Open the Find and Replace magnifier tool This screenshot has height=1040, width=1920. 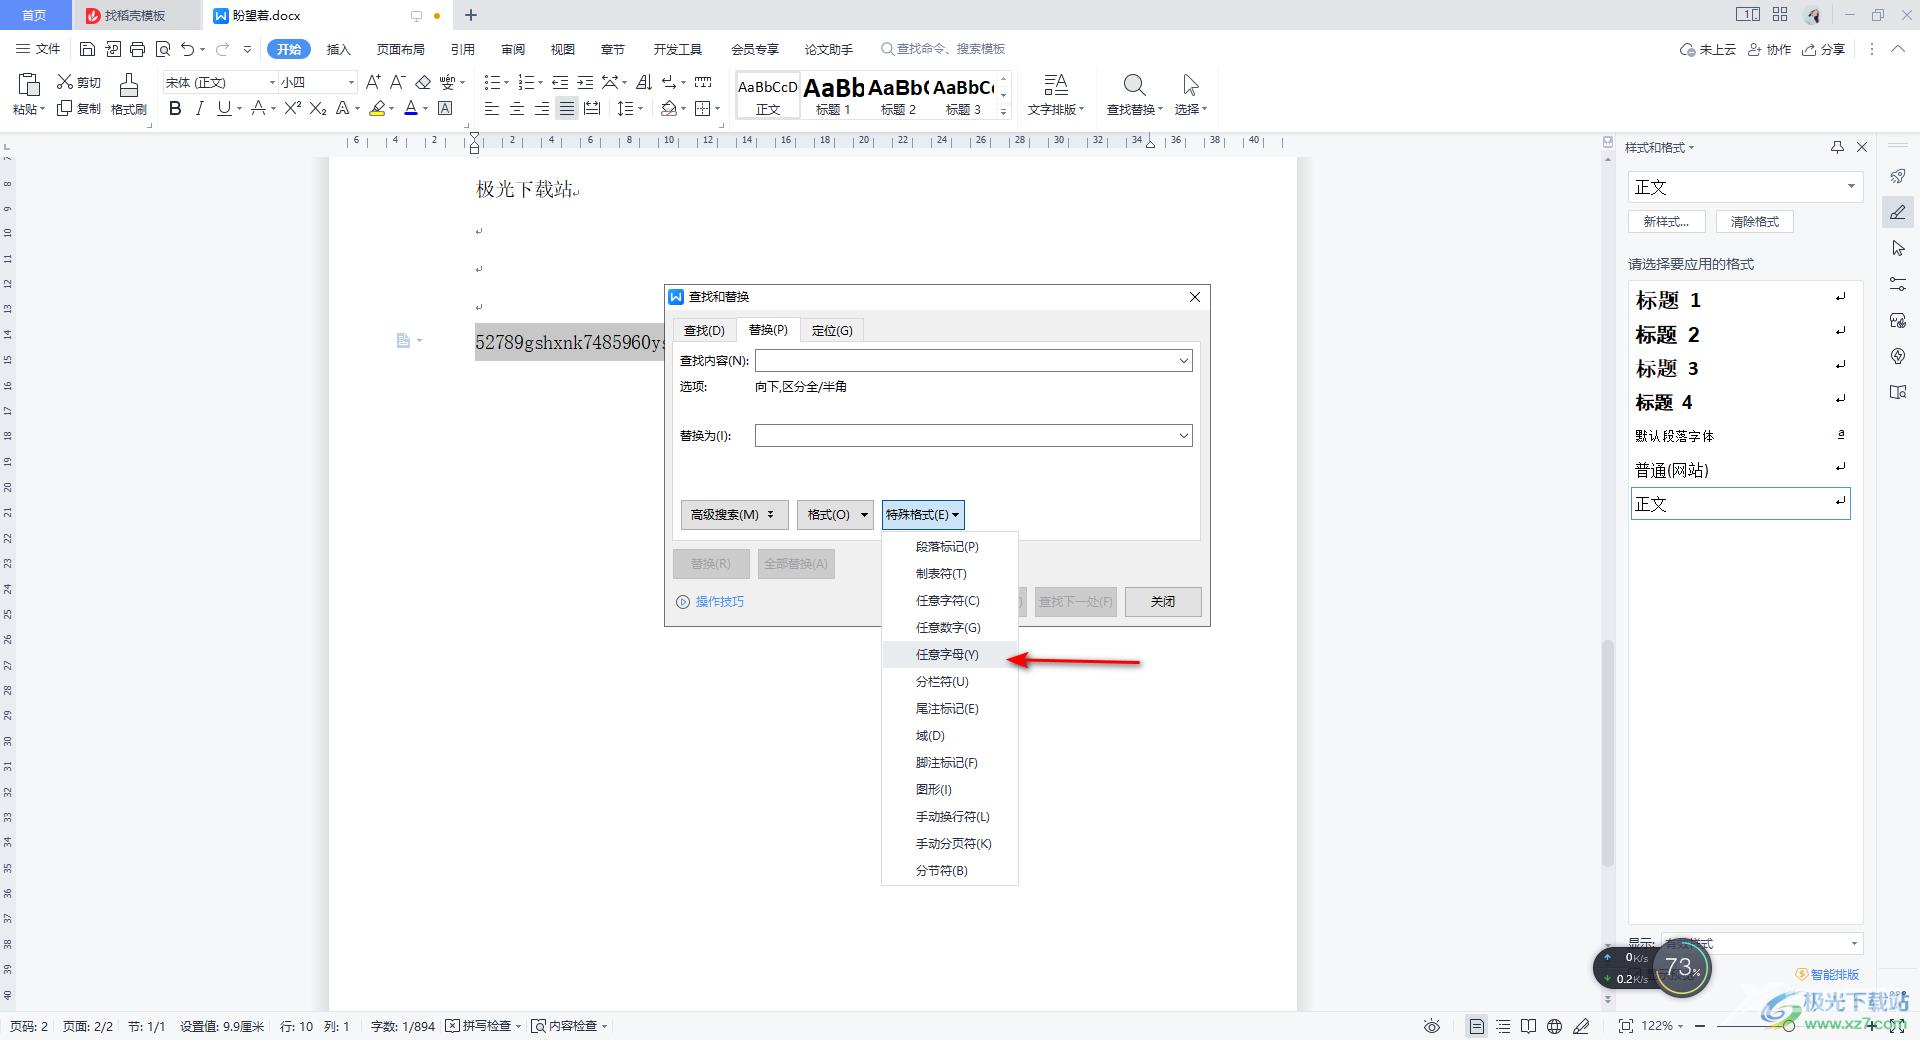point(1134,85)
